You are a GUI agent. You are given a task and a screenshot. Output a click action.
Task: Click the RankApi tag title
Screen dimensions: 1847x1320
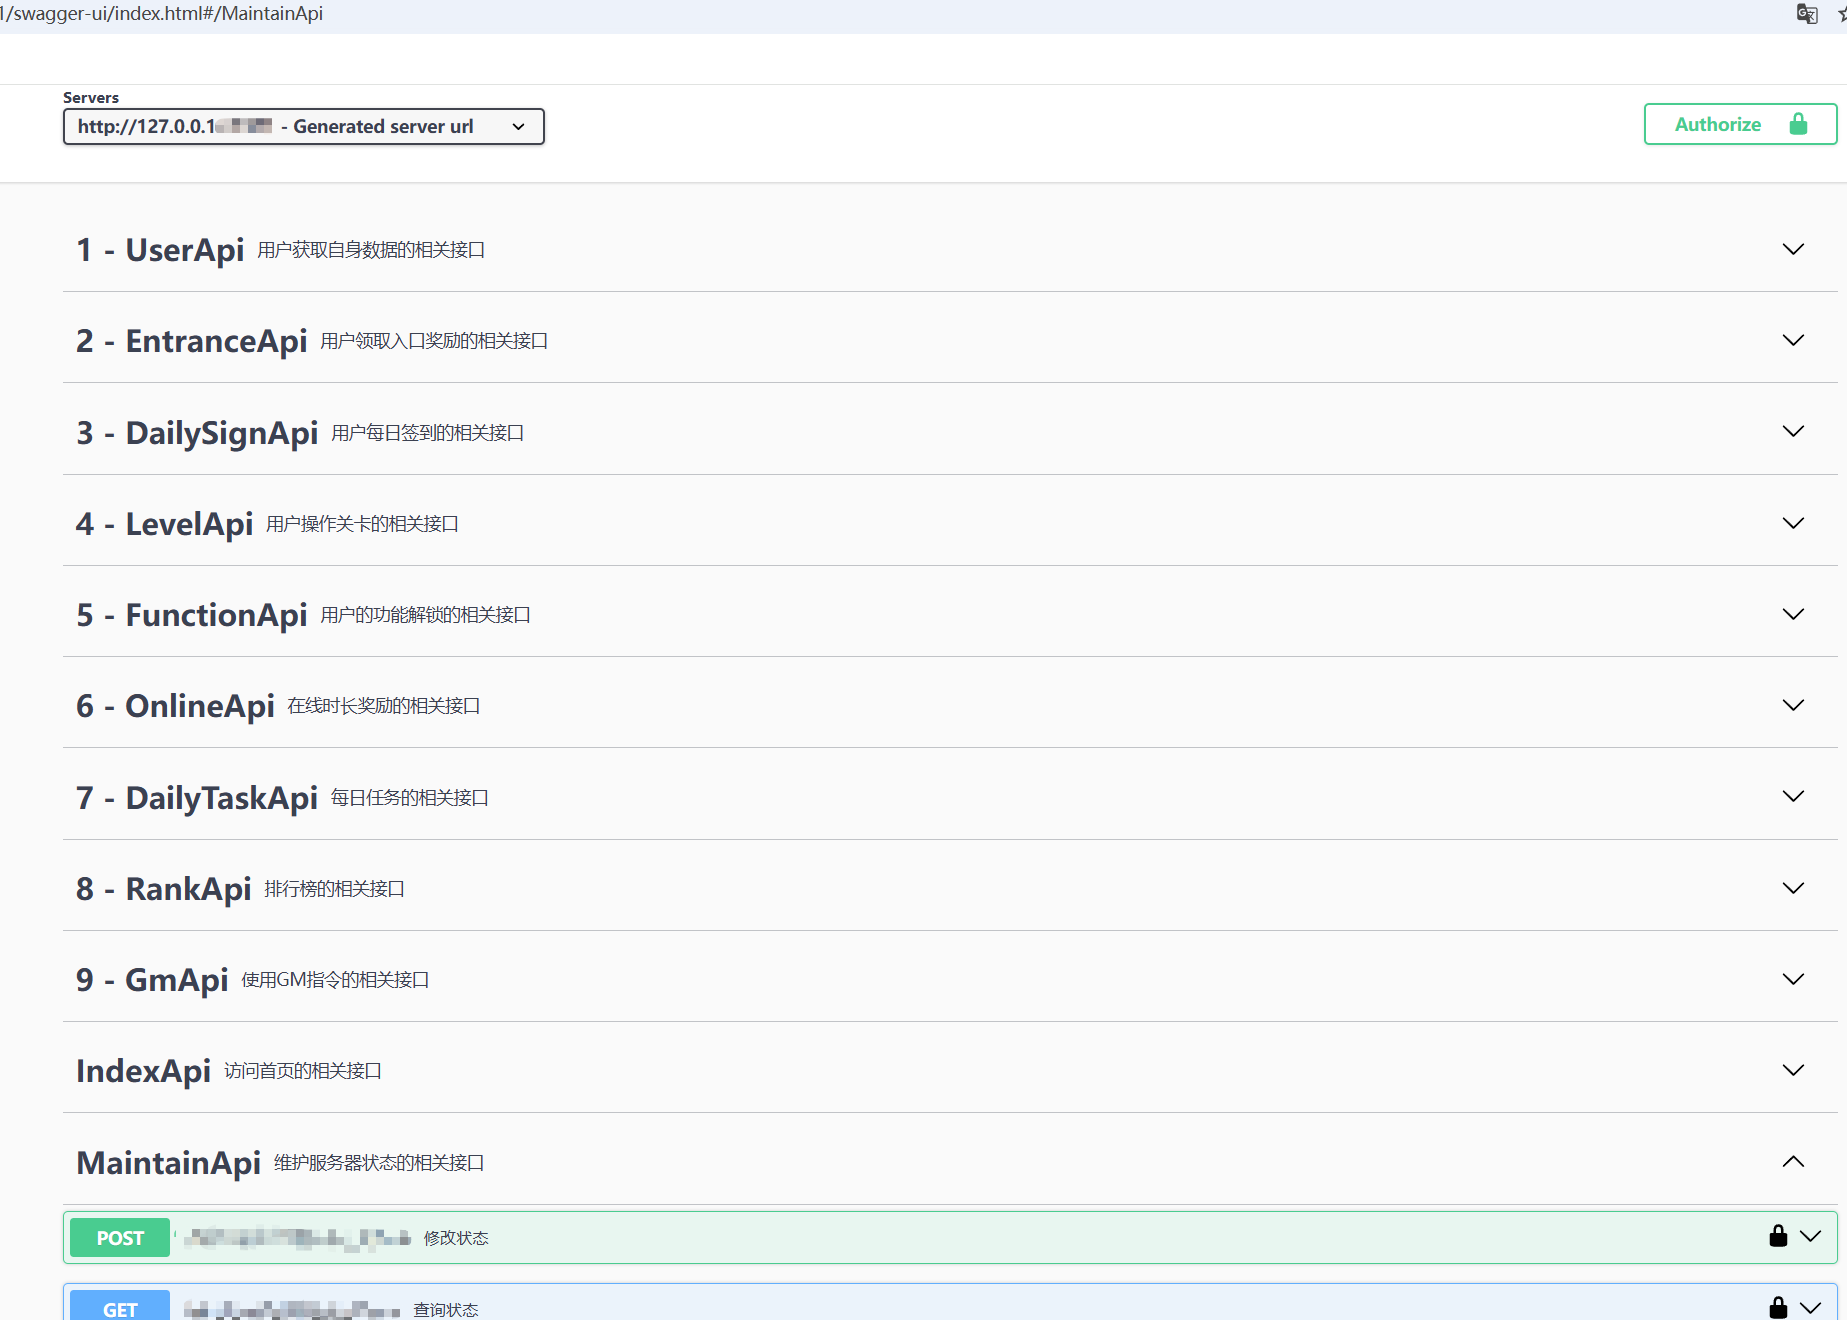[x=163, y=889]
